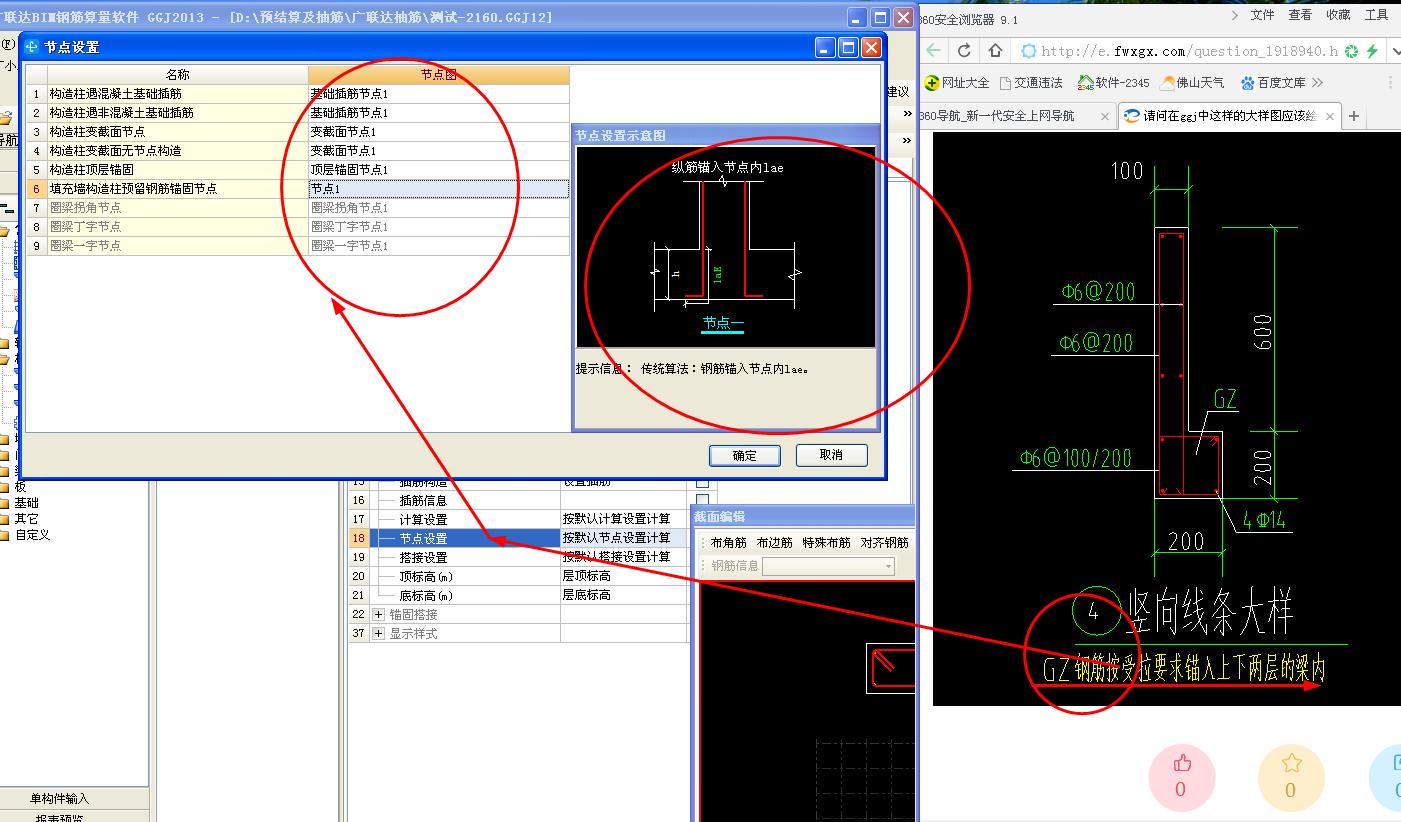
Task: Click the 节点一 preview diagram
Action: [x=725, y=247]
